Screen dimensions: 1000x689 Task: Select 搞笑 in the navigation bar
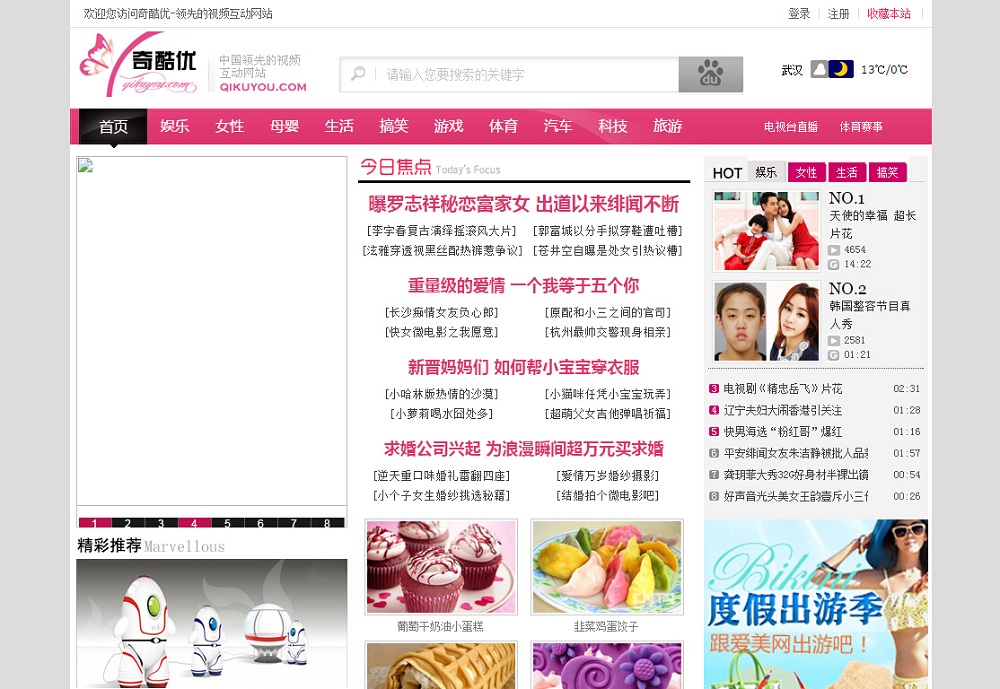[394, 126]
